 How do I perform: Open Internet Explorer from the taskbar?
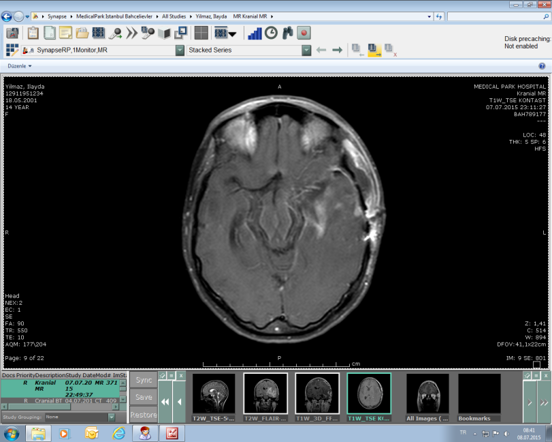118,434
